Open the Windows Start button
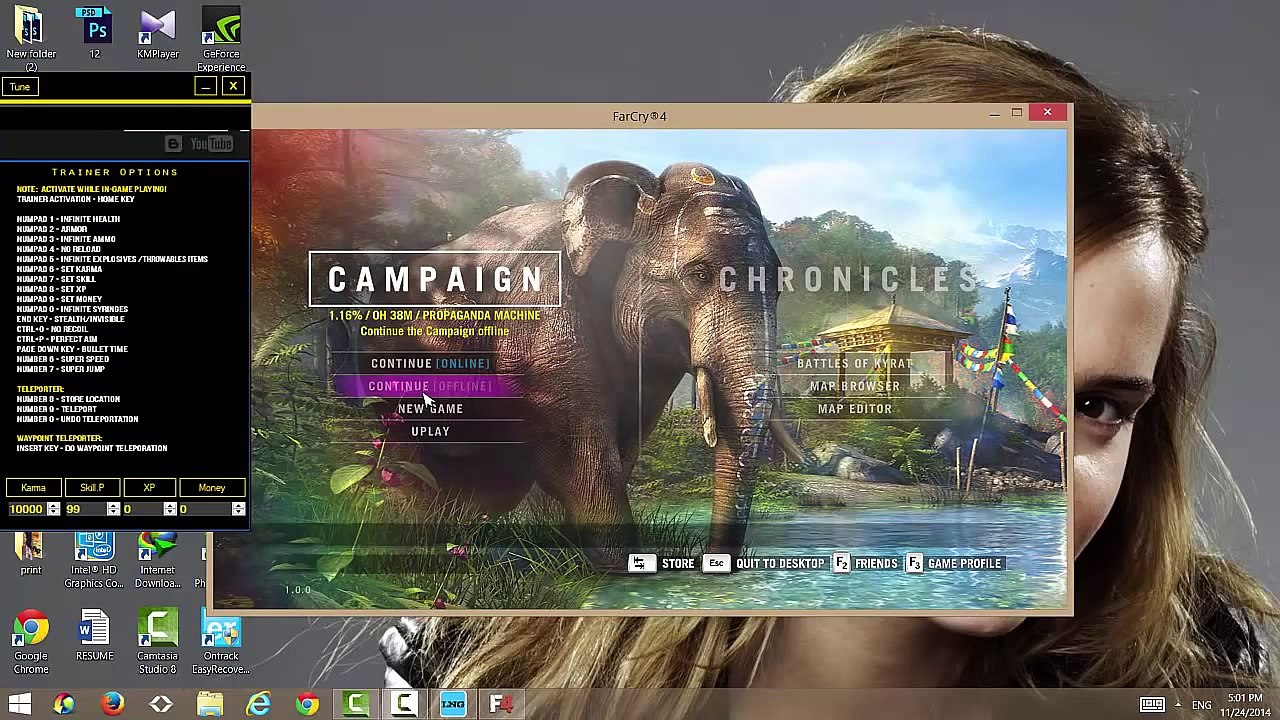1280x720 pixels. (x=19, y=704)
